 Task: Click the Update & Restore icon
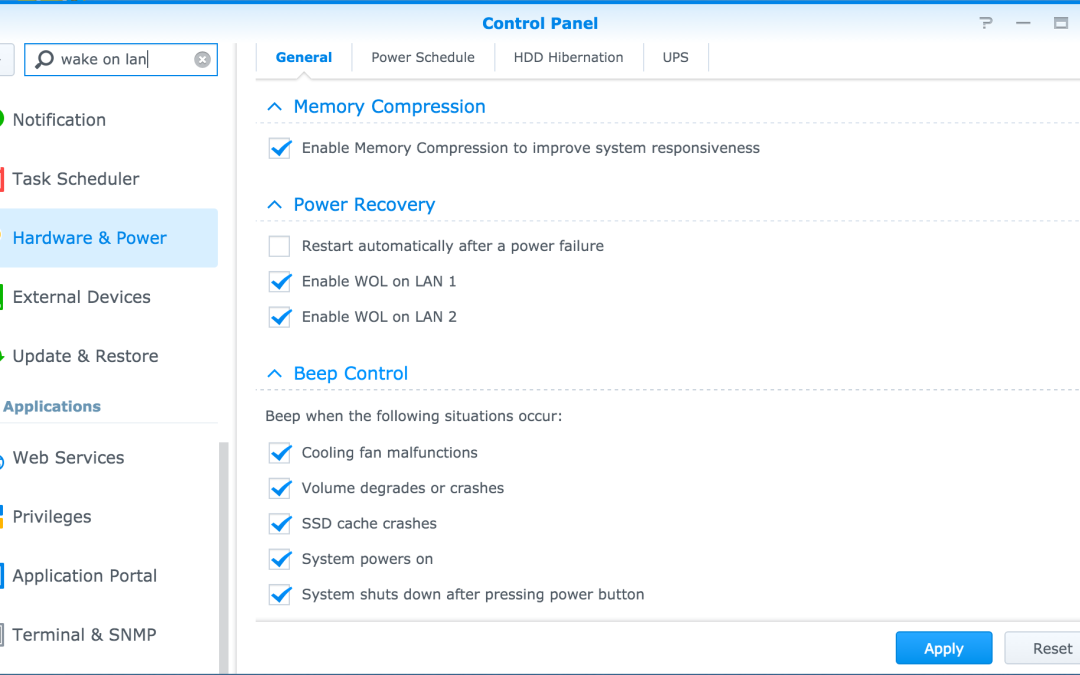[x=4, y=356]
